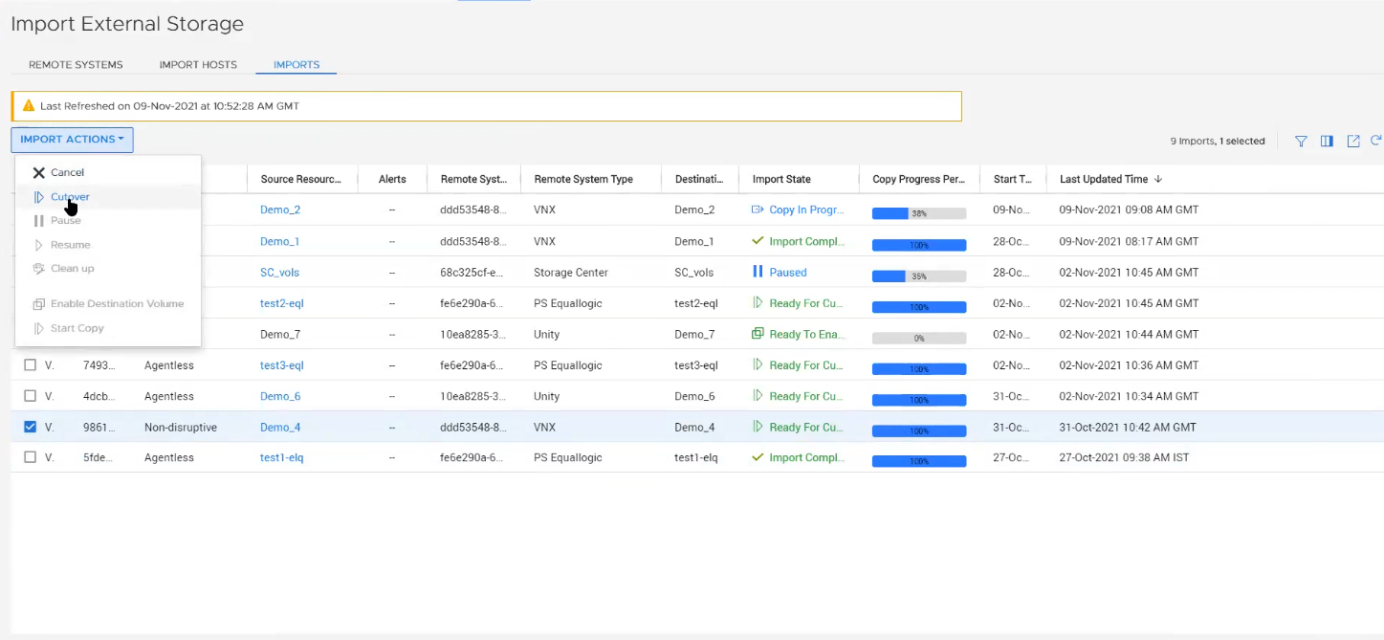Click the sort arrow next to Last Updated Time
1384x640 pixels.
pyautogui.click(x=1158, y=179)
